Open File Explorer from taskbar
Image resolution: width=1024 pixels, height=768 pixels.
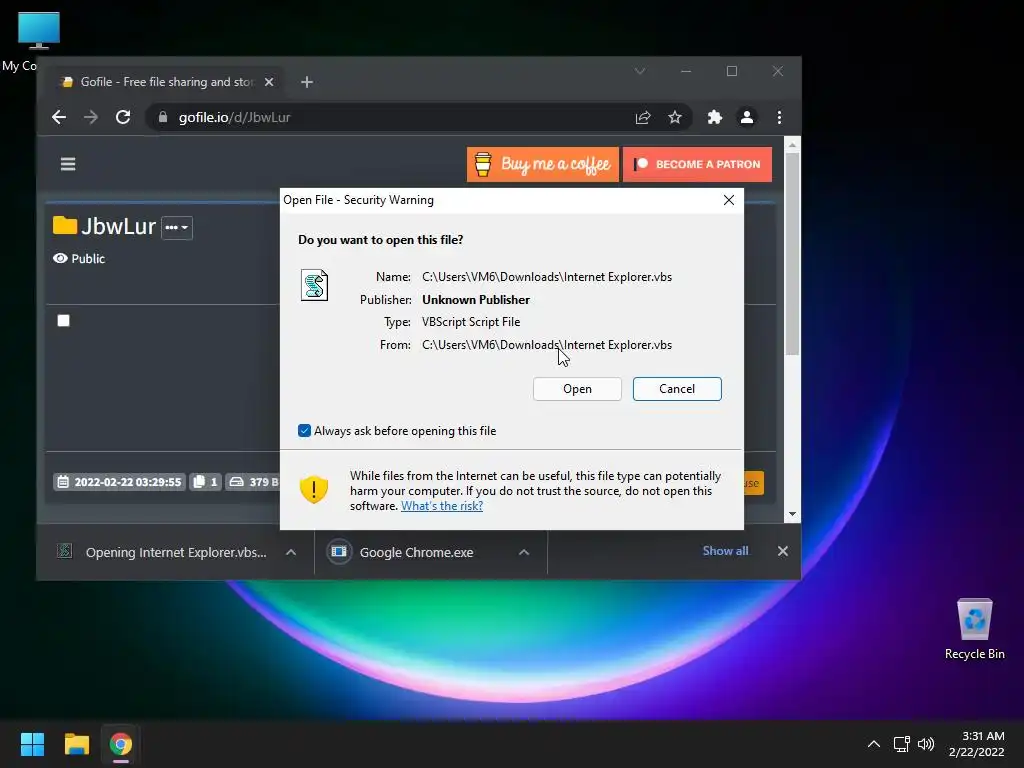76,744
